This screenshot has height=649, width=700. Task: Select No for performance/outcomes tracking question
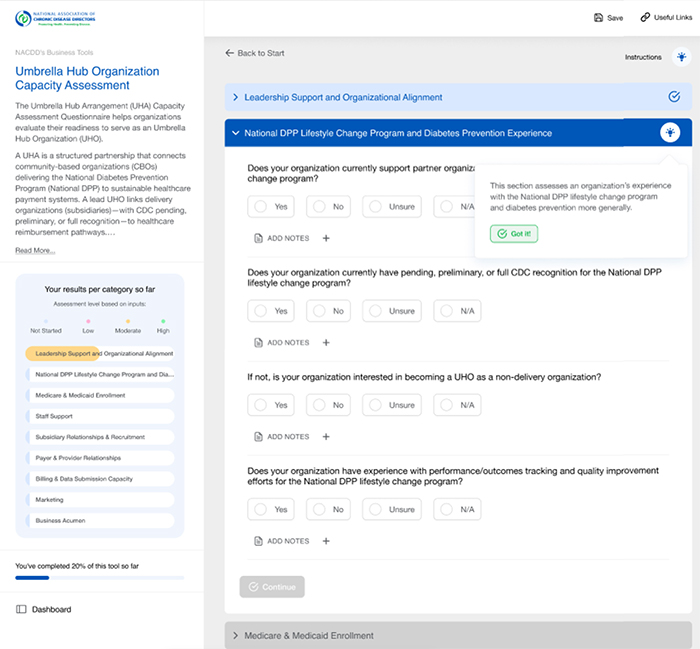[x=328, y=509]
